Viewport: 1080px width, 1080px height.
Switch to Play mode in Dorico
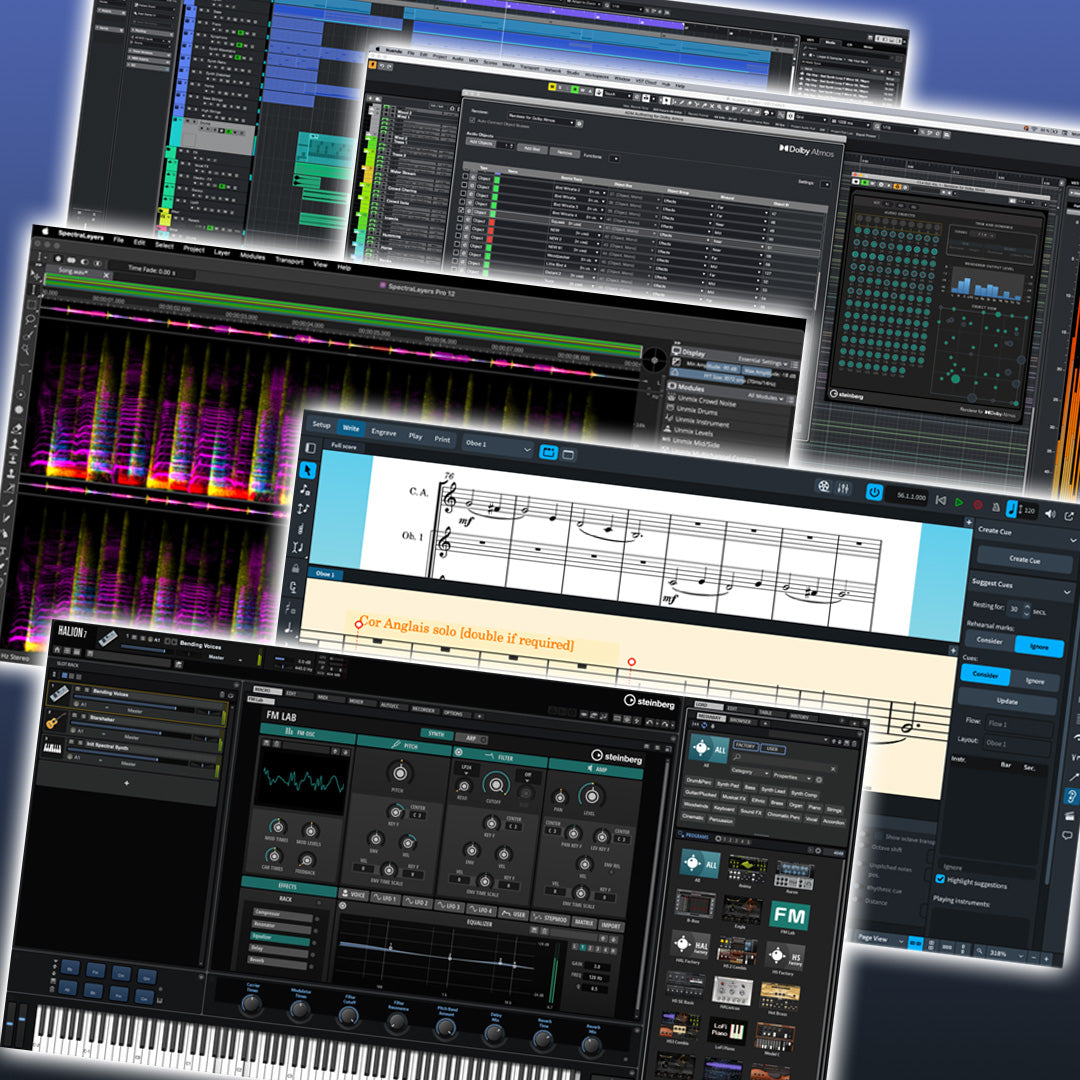tap(415, 435)
